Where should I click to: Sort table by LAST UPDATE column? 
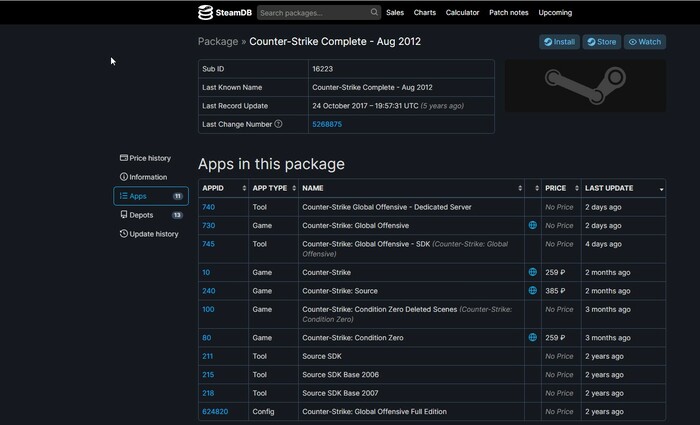623,188
